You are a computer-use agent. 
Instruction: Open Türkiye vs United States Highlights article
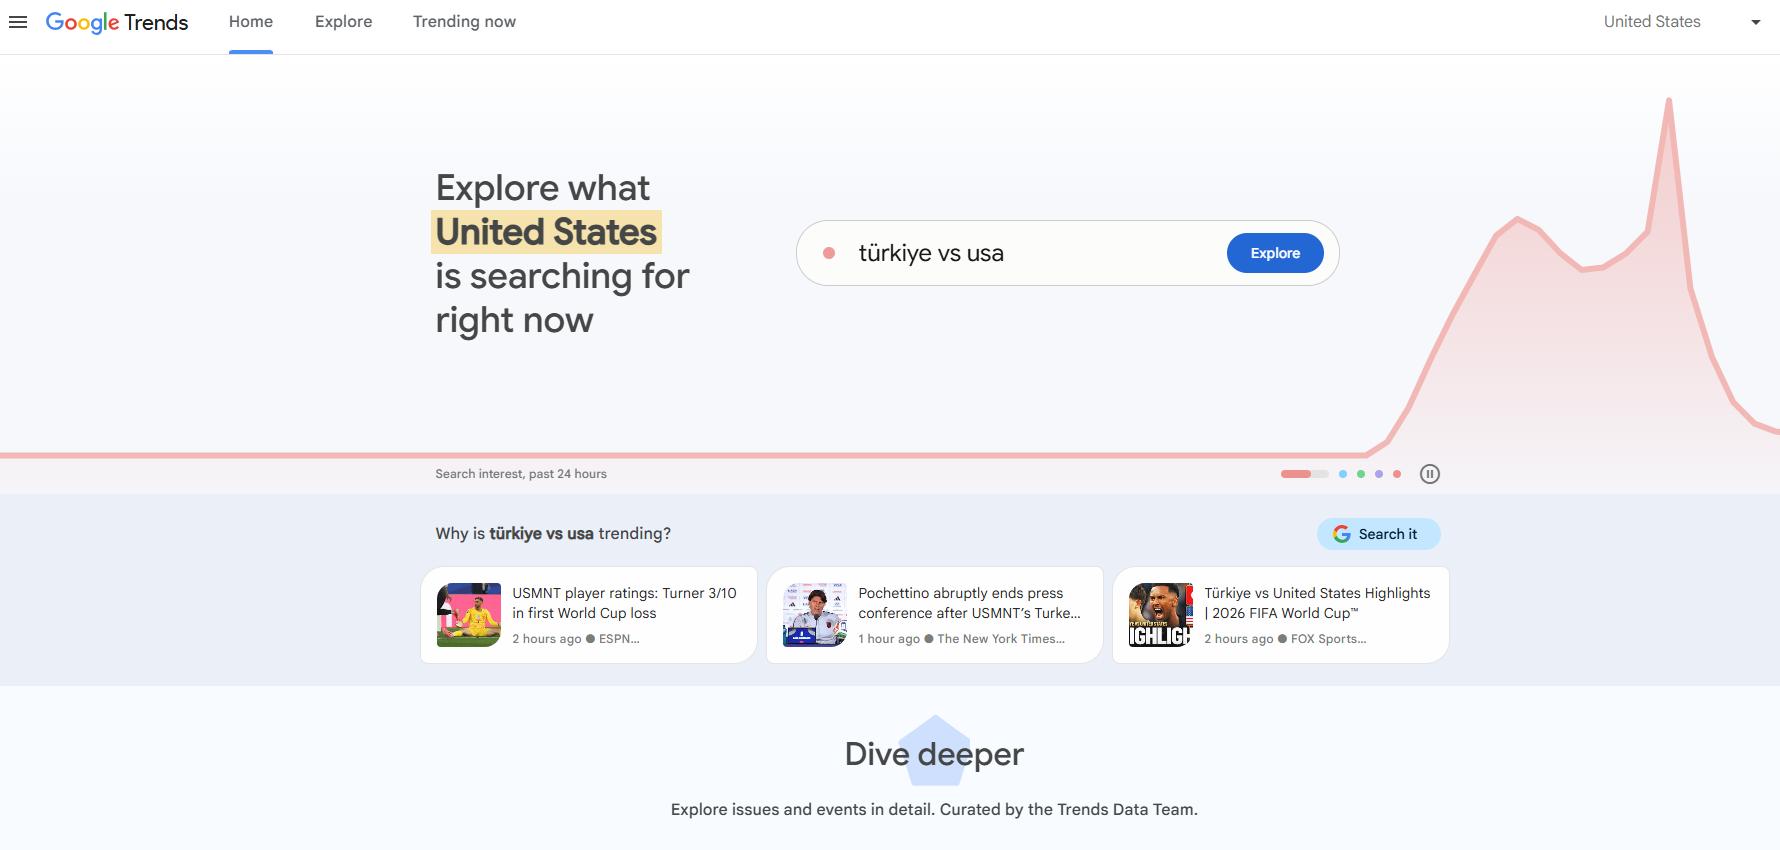click(1281, 615)
